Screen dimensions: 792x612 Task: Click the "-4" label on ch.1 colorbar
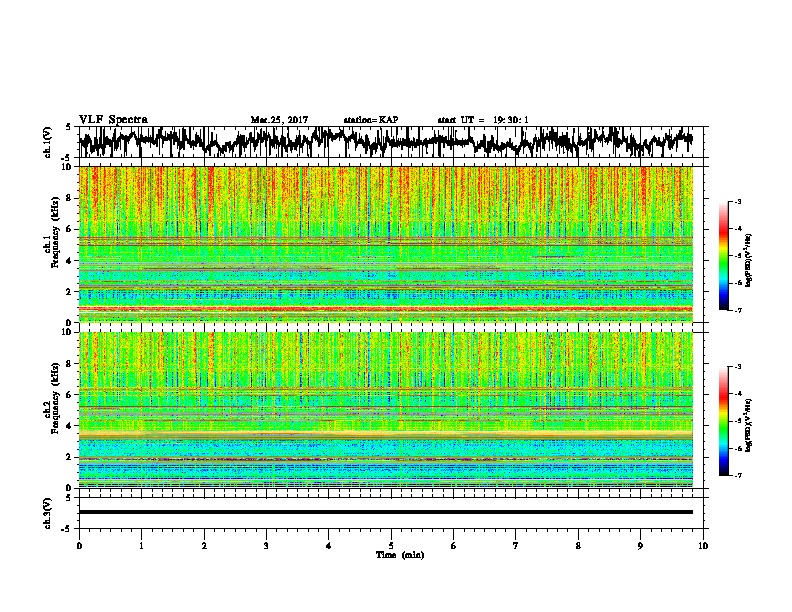point(738,229)
